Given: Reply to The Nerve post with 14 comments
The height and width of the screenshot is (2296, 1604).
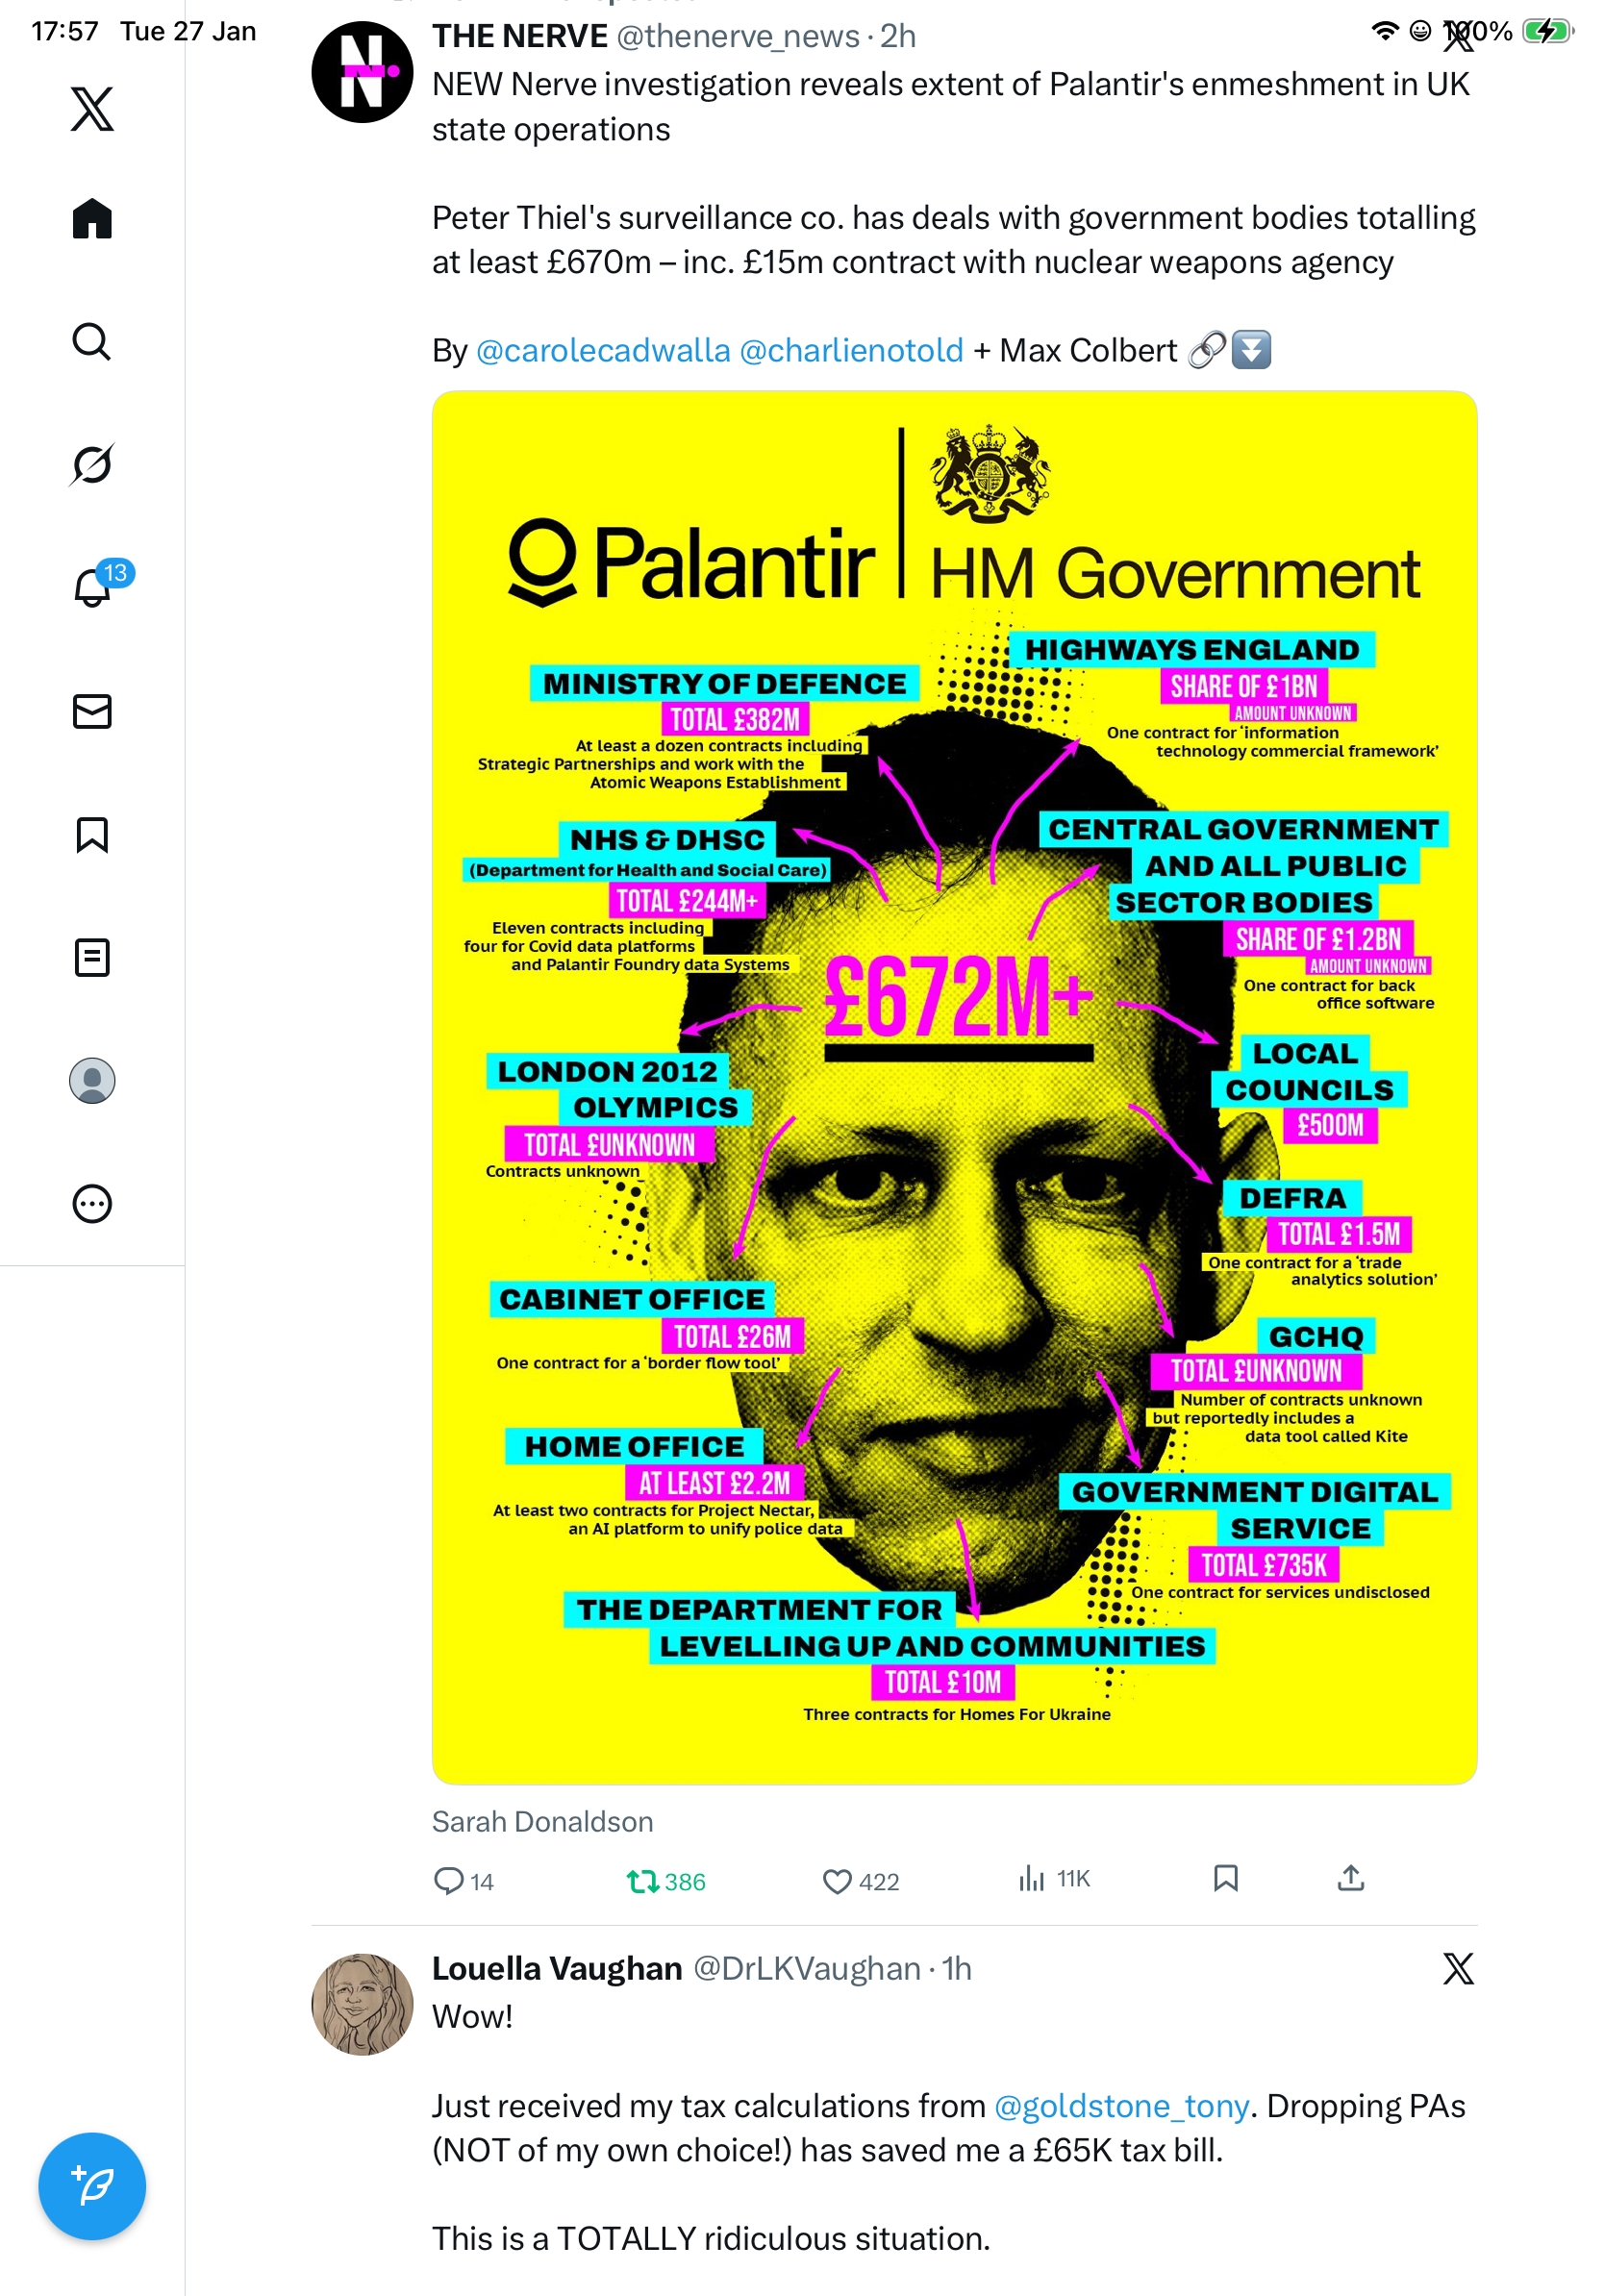Looking at the screenshot, I should point(463,1881).
